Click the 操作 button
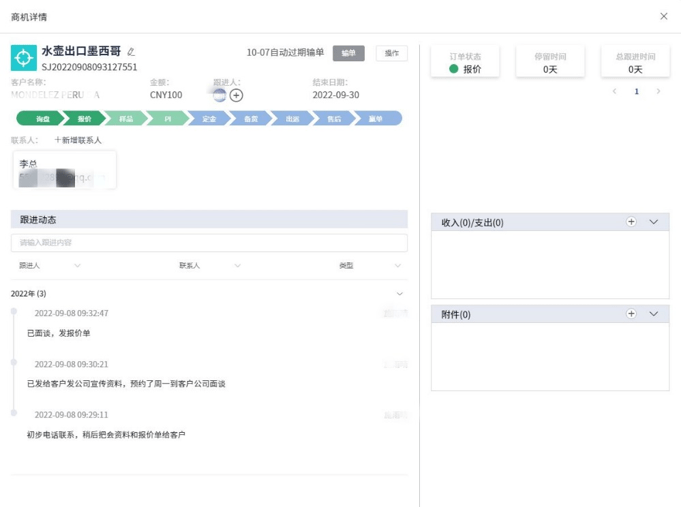Viewport: 681px width, 507px height. point(392,53)
